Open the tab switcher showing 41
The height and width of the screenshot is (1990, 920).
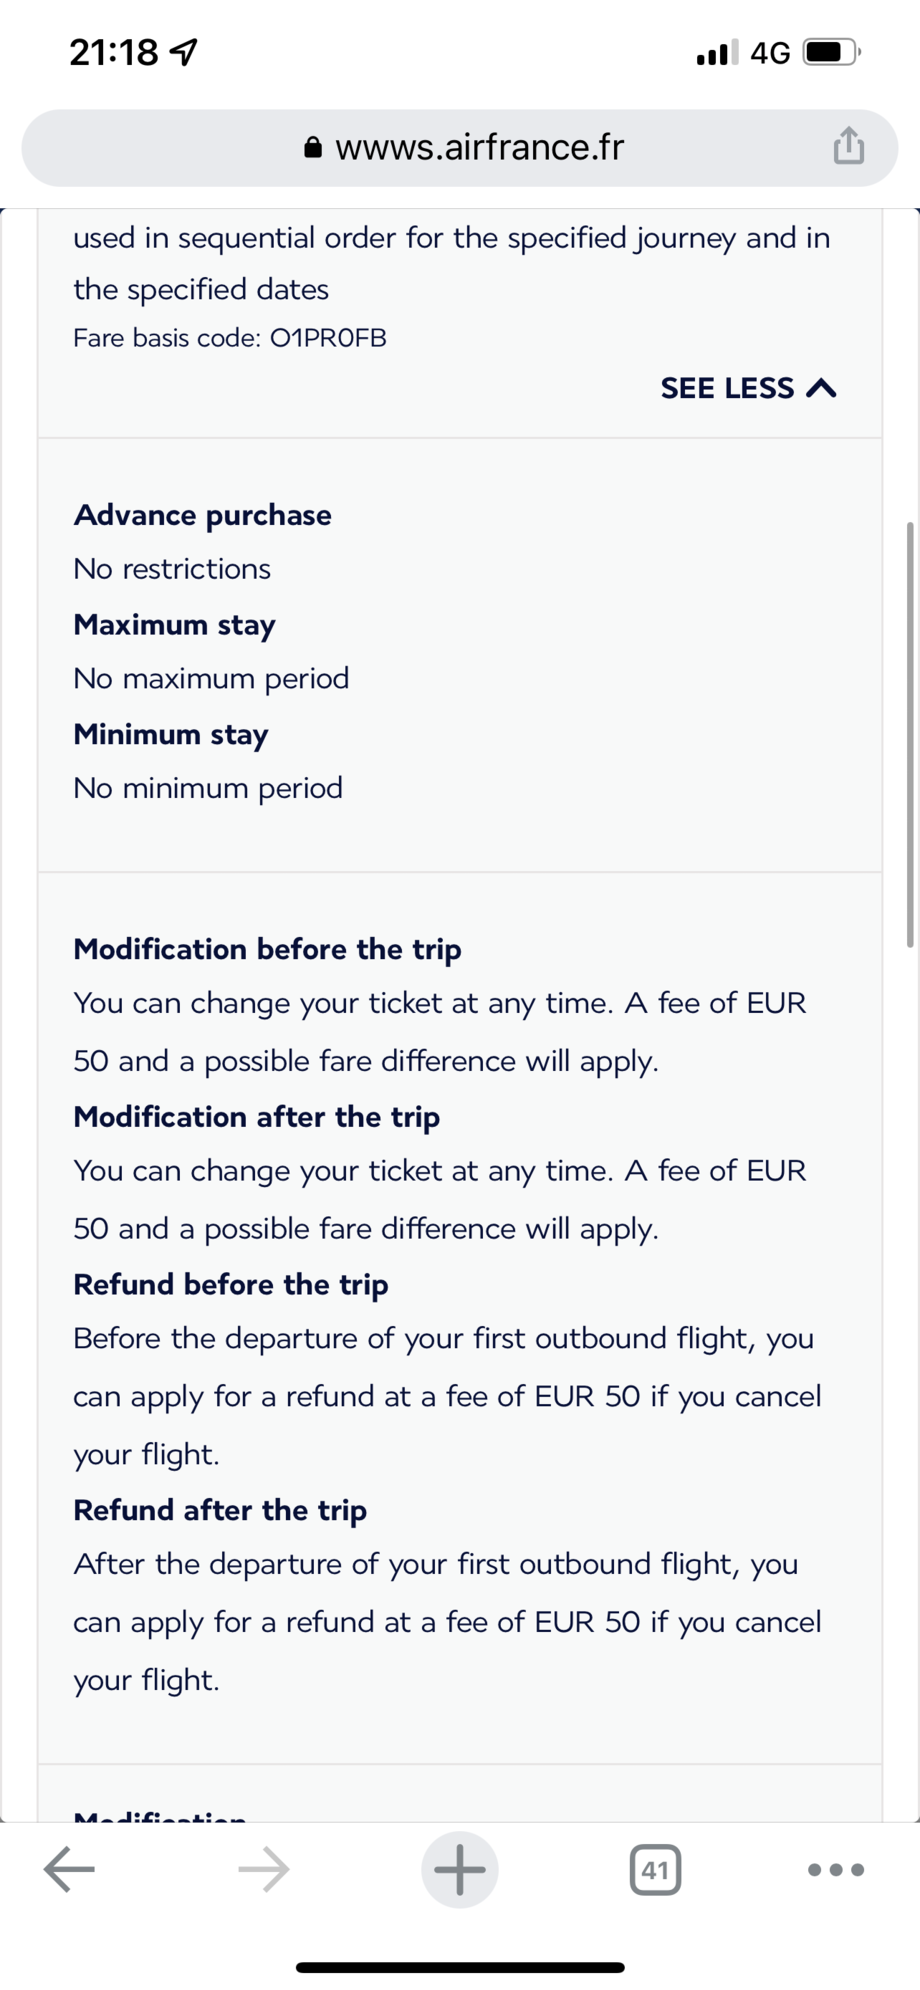tap(655, 1869)
